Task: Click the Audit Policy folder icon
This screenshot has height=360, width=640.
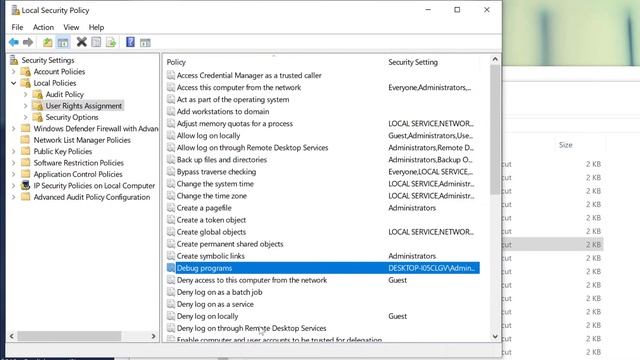Action: tap(38, 94)
